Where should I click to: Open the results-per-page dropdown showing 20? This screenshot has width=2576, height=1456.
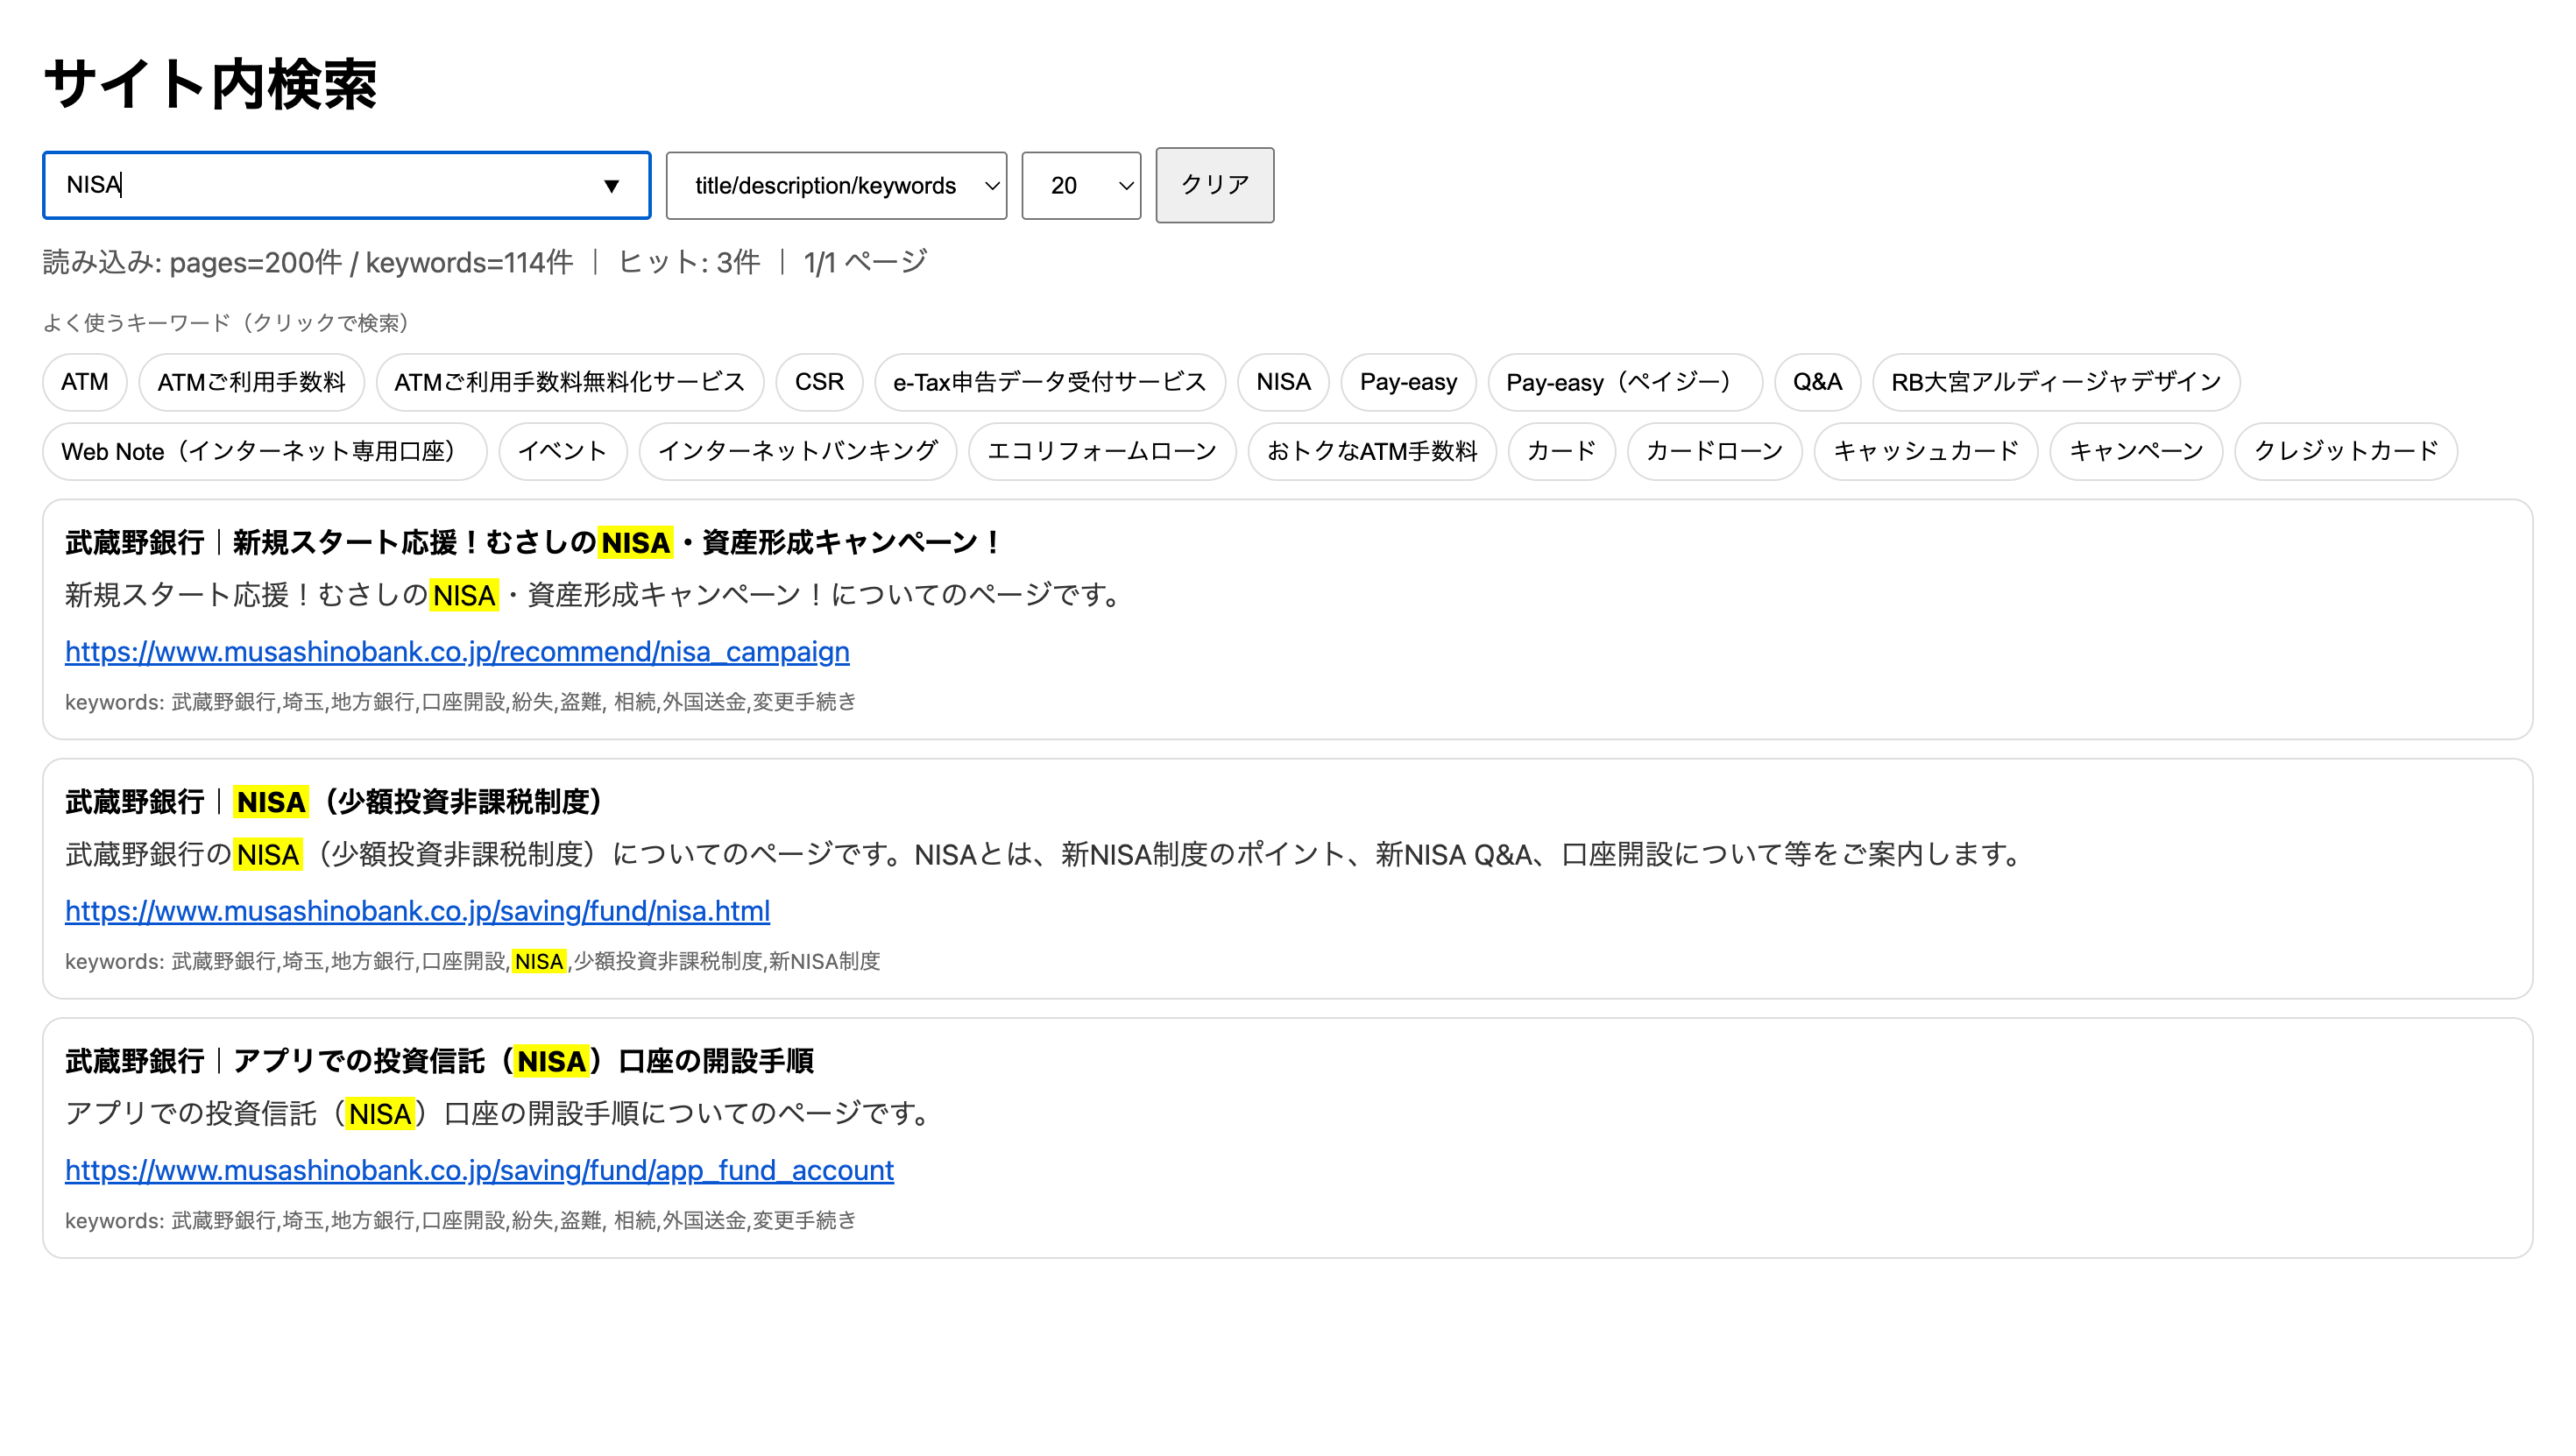(1080, 185)
